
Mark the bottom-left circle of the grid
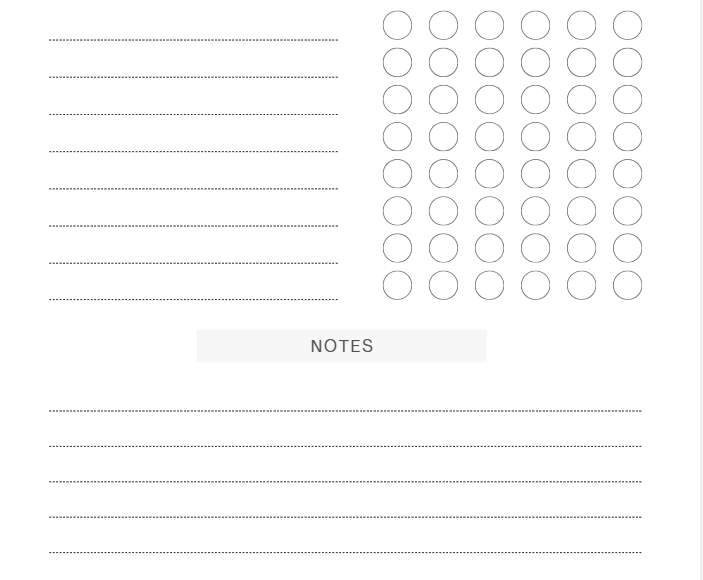point(397,285)
